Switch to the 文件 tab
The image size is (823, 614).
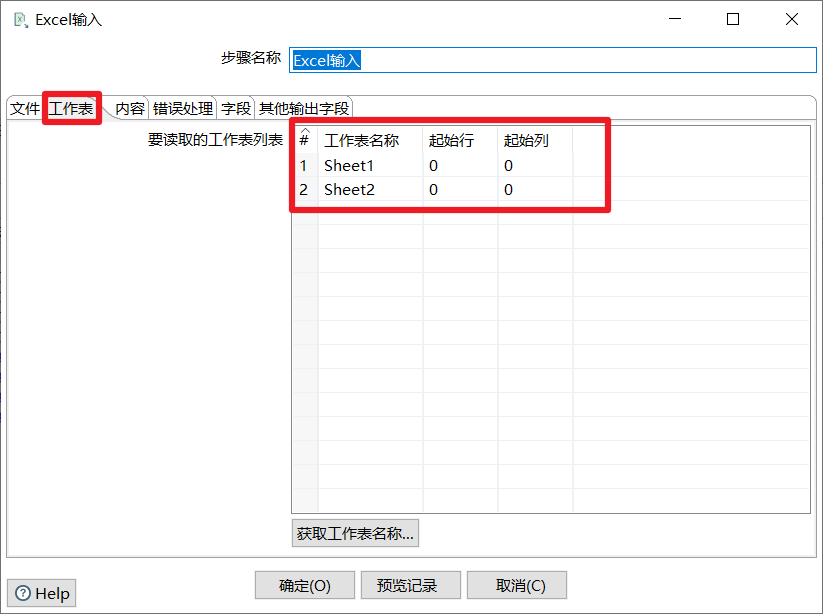coord(25,109)
